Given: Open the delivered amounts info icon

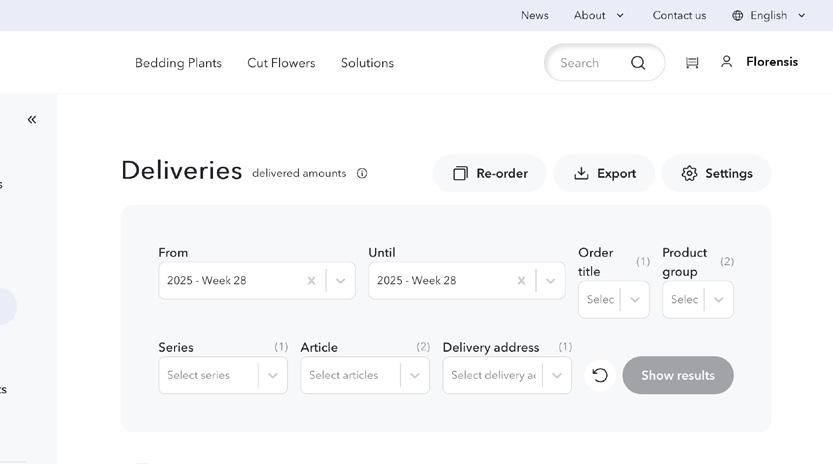Looking at the screenshot, I should tap(362, 173).
